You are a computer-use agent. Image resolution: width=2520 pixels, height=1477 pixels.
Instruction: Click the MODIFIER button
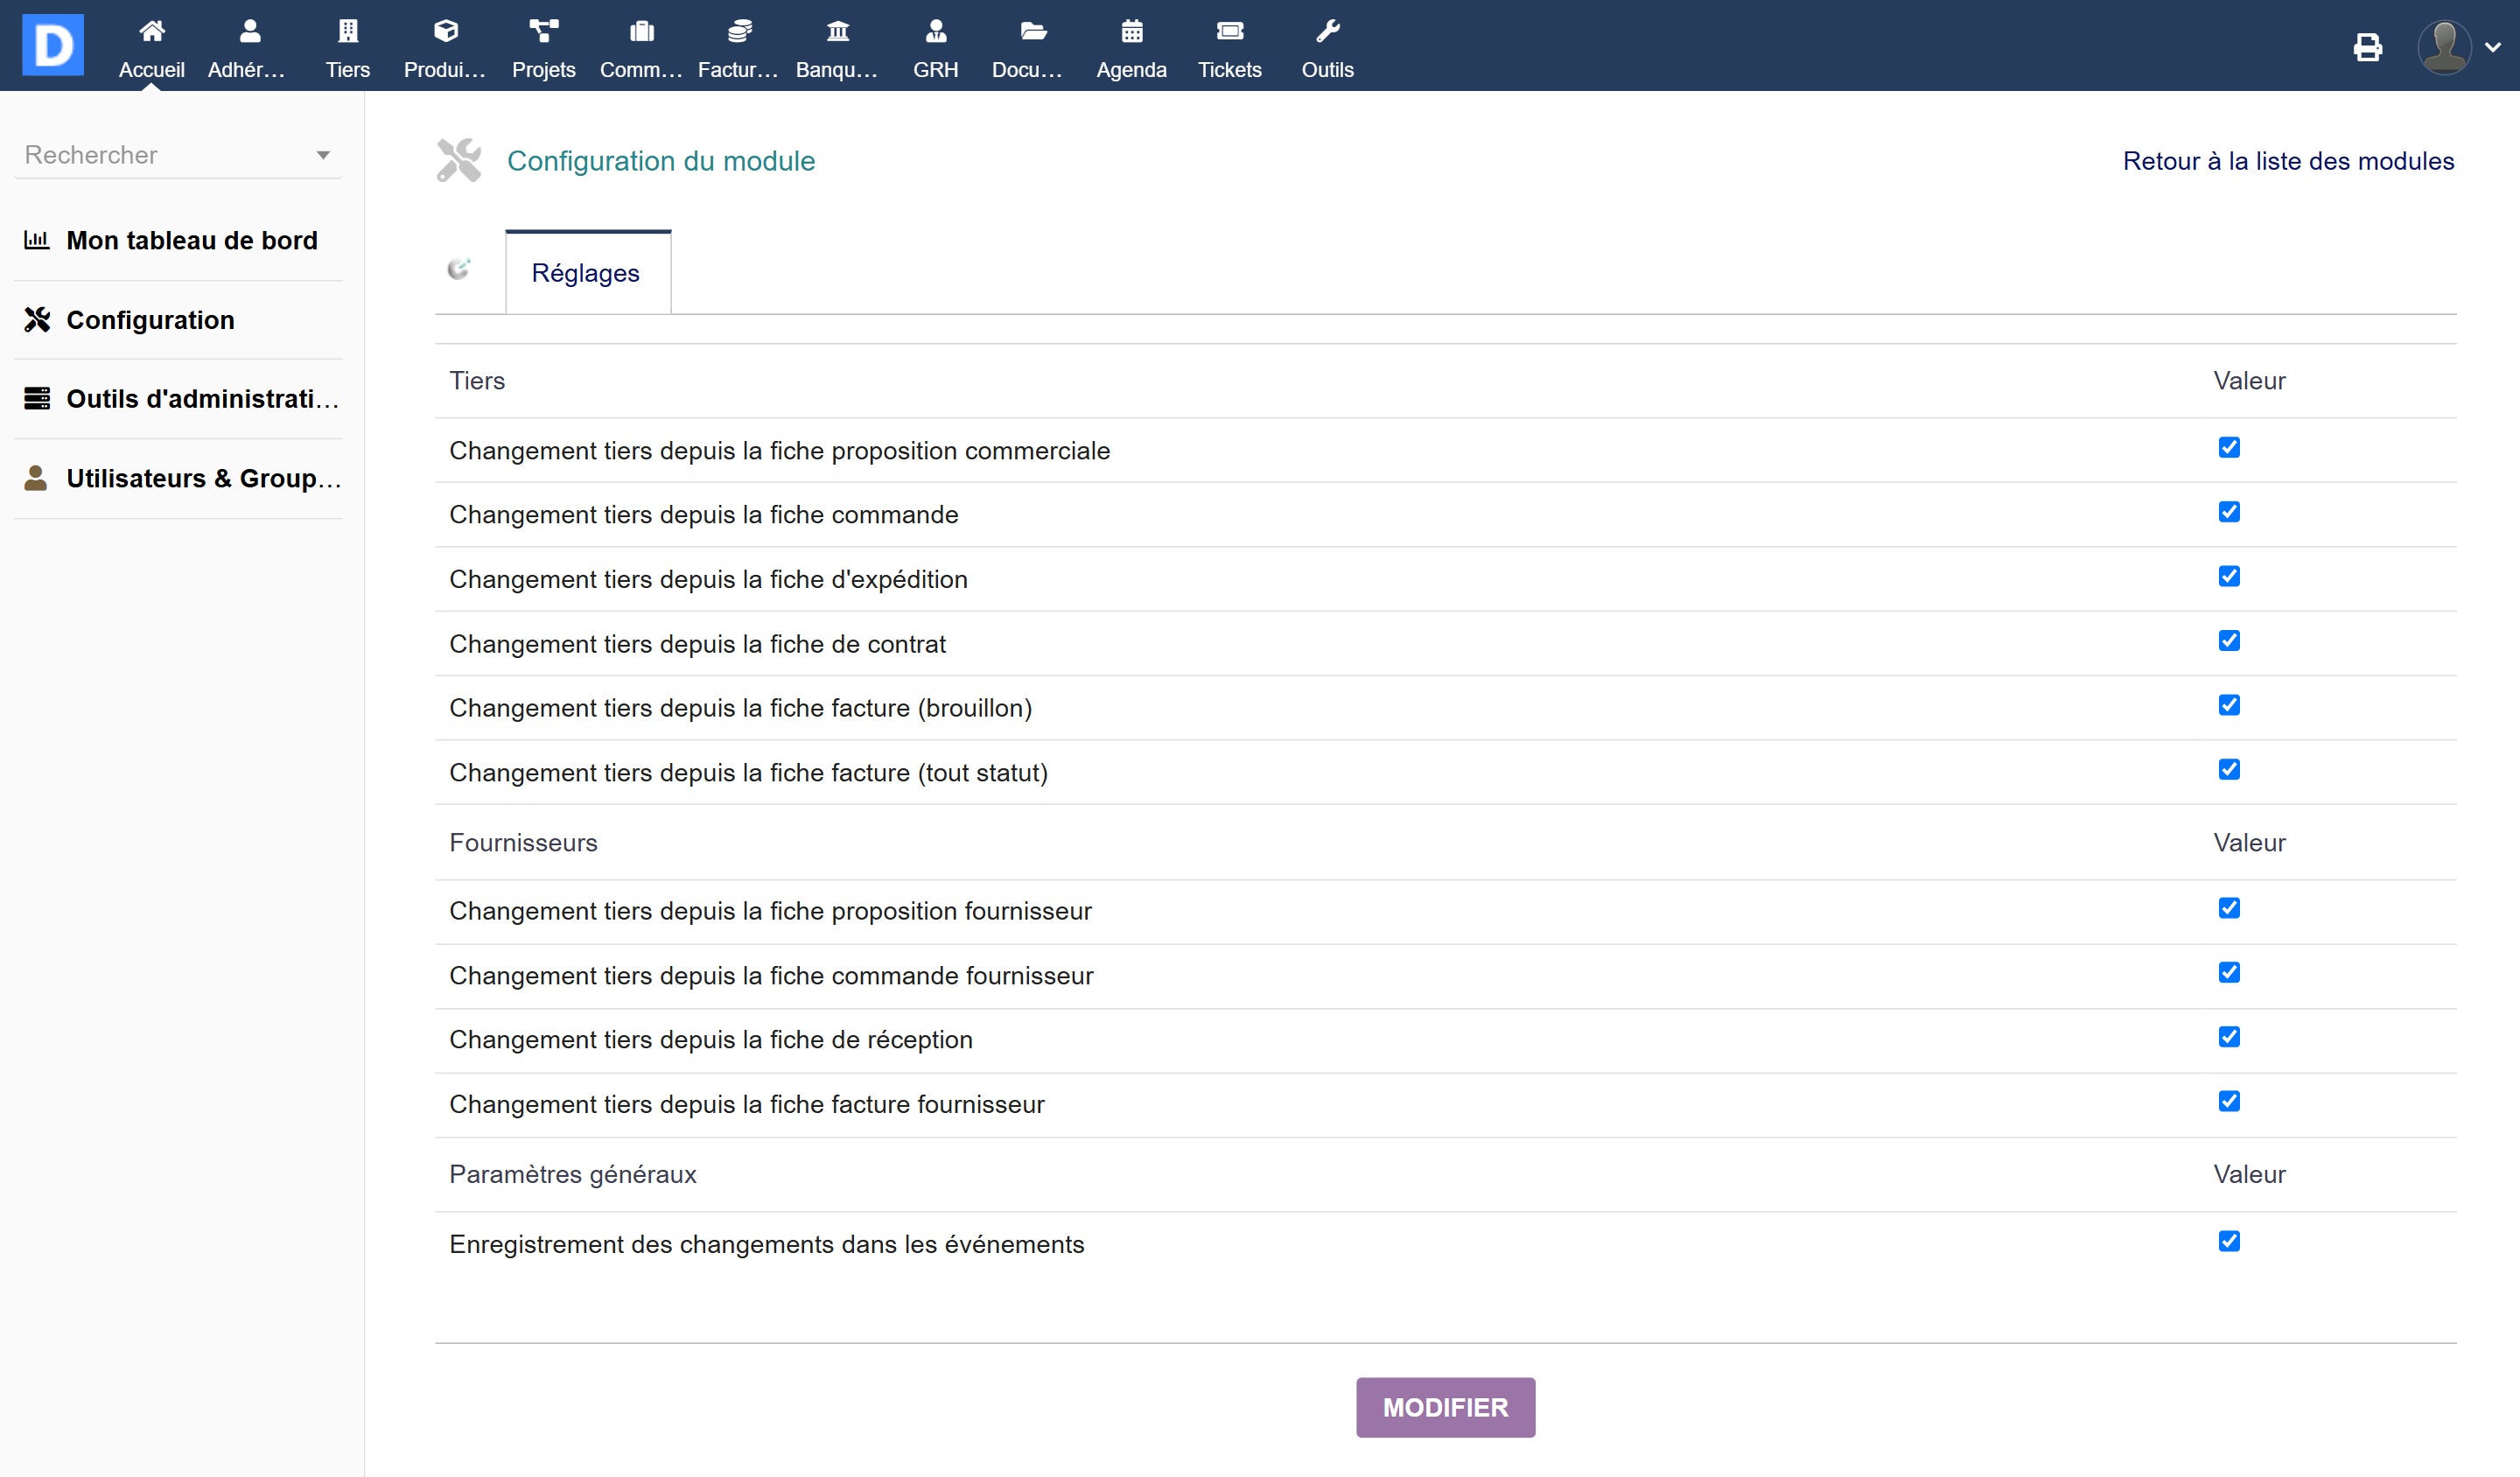tap(1445, 1407)
